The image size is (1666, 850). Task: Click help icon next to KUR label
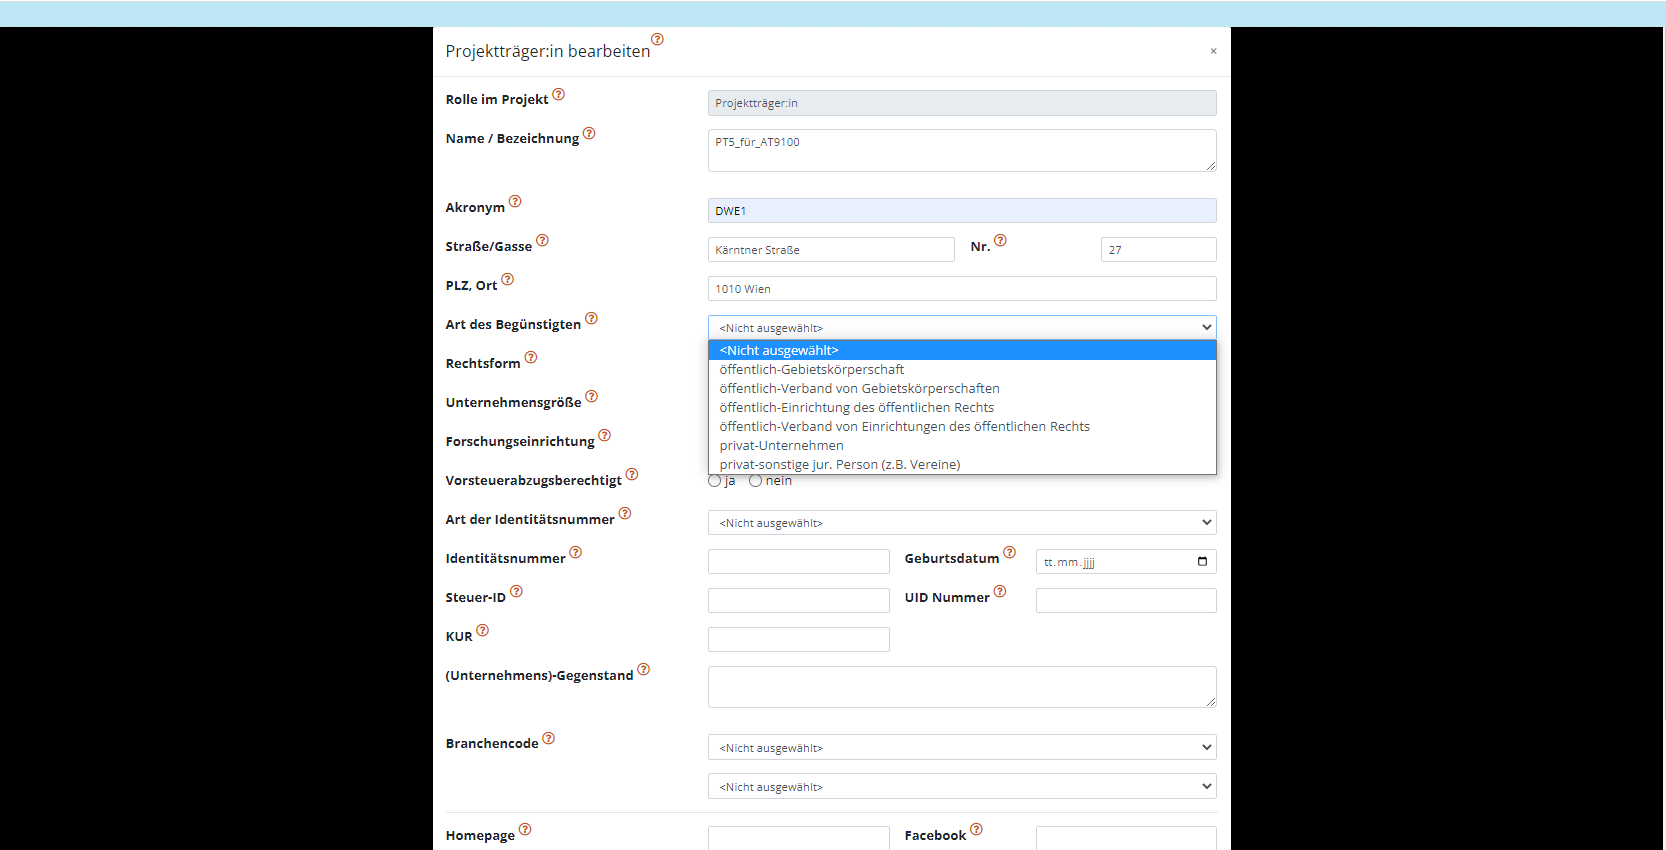pyautogui.click(x=482, y=630)
